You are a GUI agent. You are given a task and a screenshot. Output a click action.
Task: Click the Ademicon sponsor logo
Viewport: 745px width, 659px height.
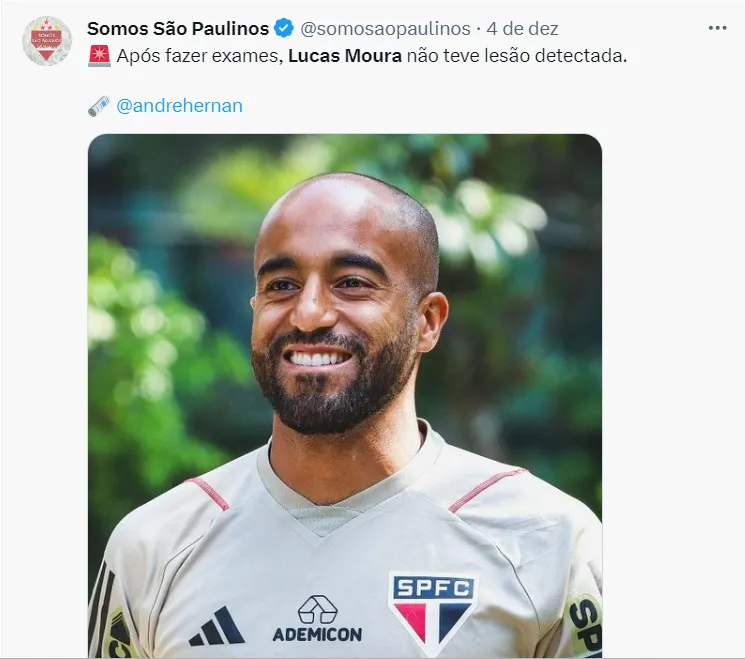click(317, 619)
